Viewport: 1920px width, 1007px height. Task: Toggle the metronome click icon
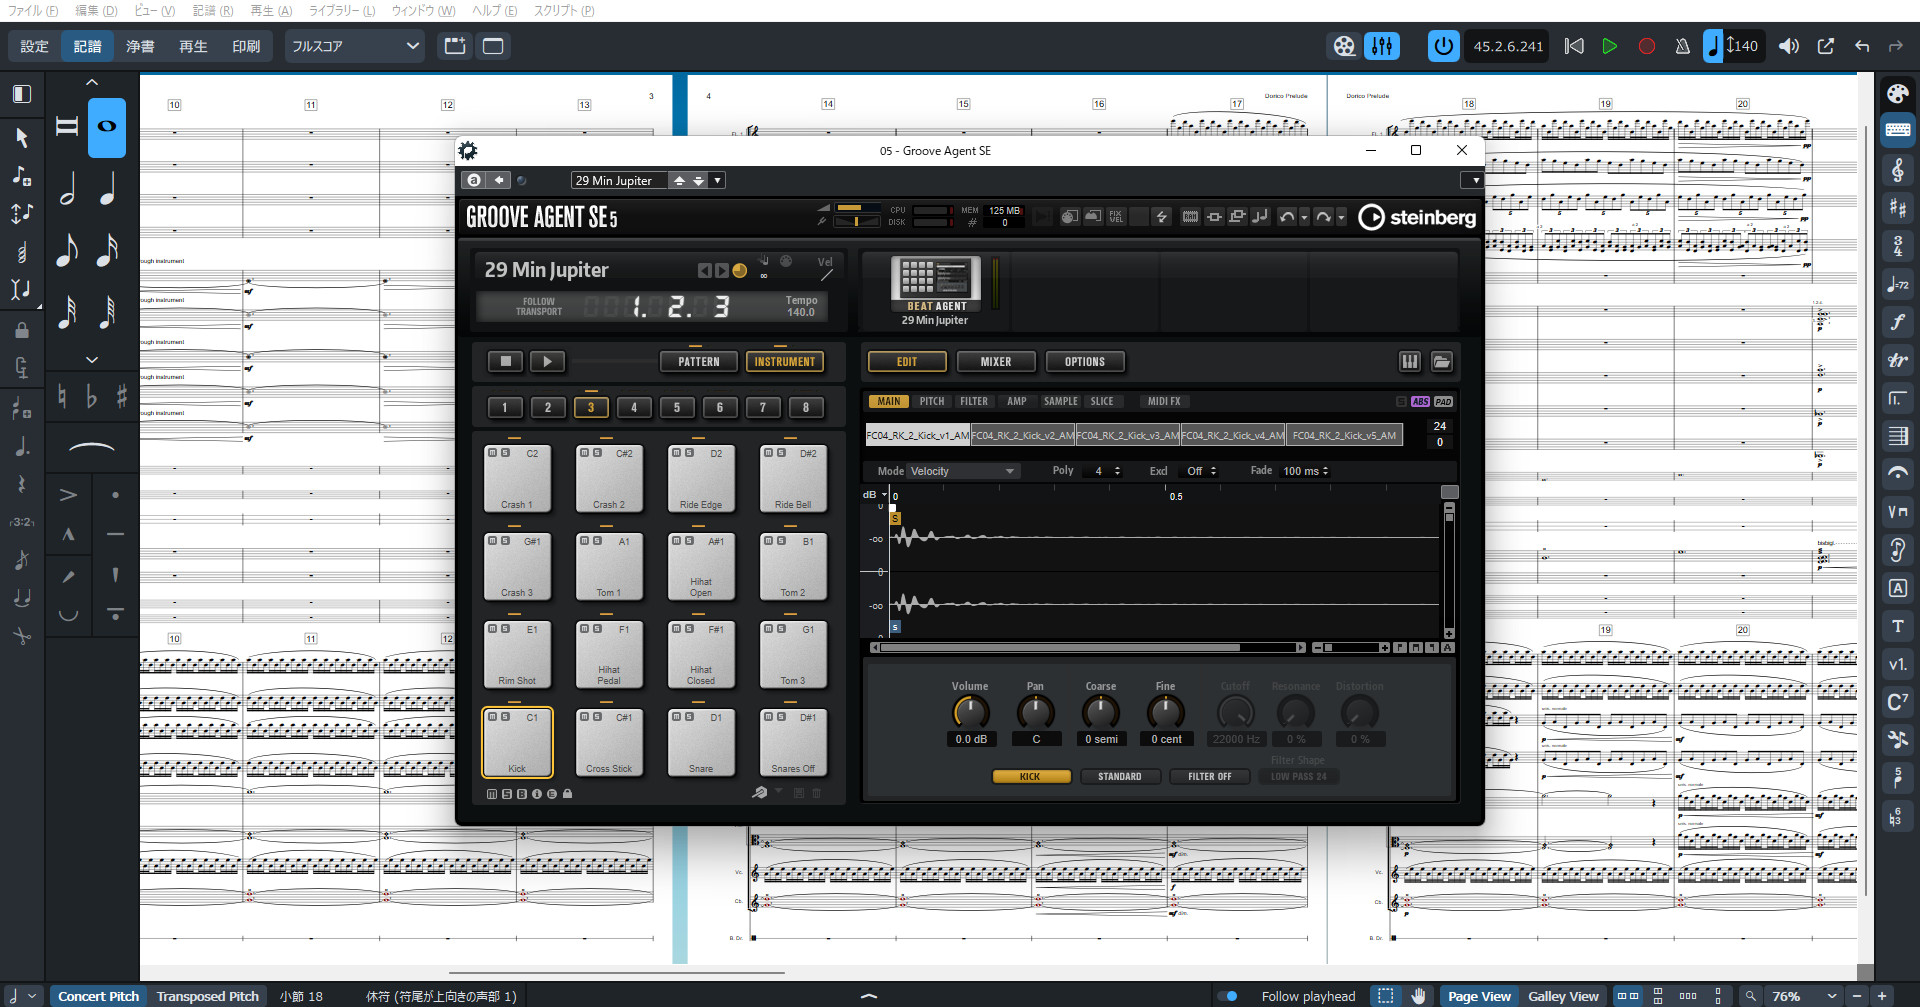click(1682, 46)
